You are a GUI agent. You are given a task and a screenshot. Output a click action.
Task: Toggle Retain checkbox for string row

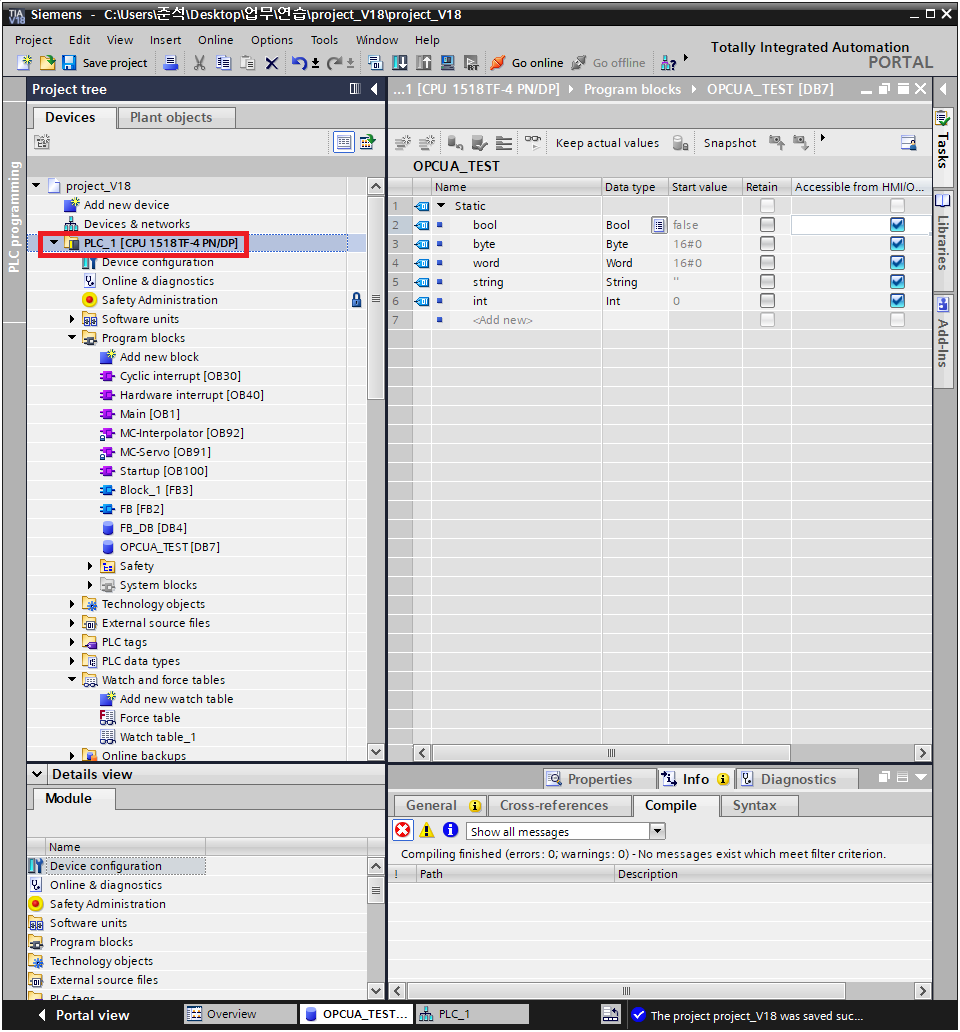[767, 282]
